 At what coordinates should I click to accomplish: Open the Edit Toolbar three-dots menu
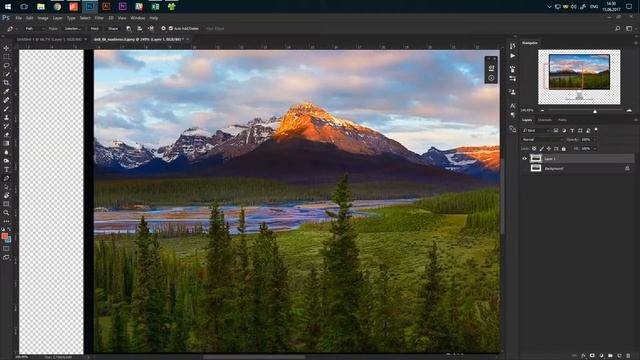click(6, 221)
